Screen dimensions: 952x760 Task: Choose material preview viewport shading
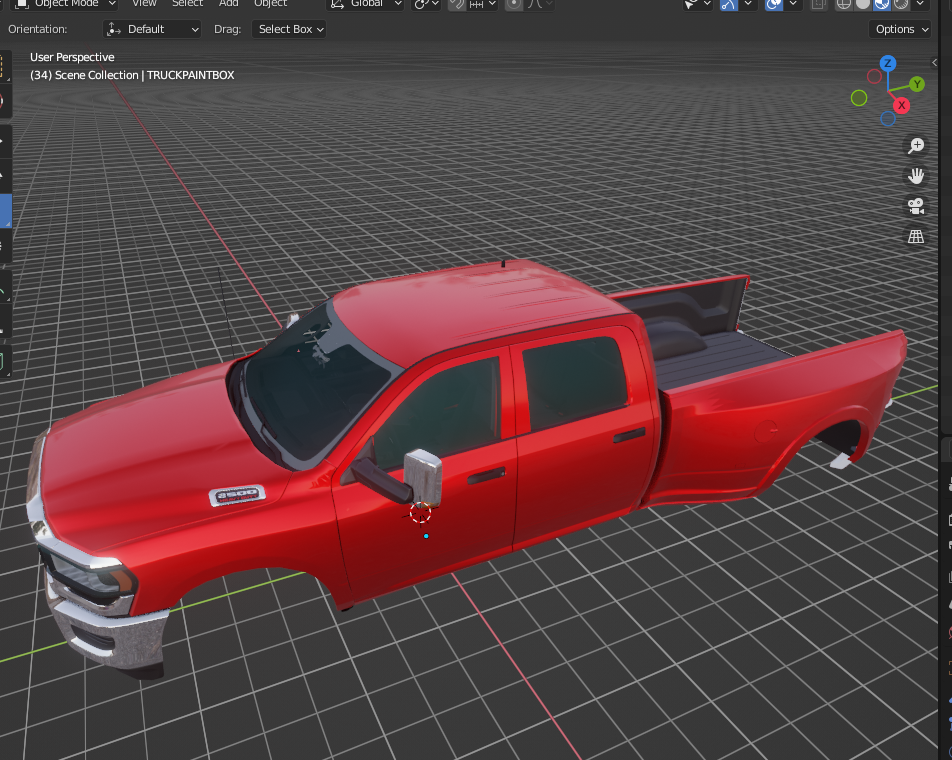click(882, 4)
